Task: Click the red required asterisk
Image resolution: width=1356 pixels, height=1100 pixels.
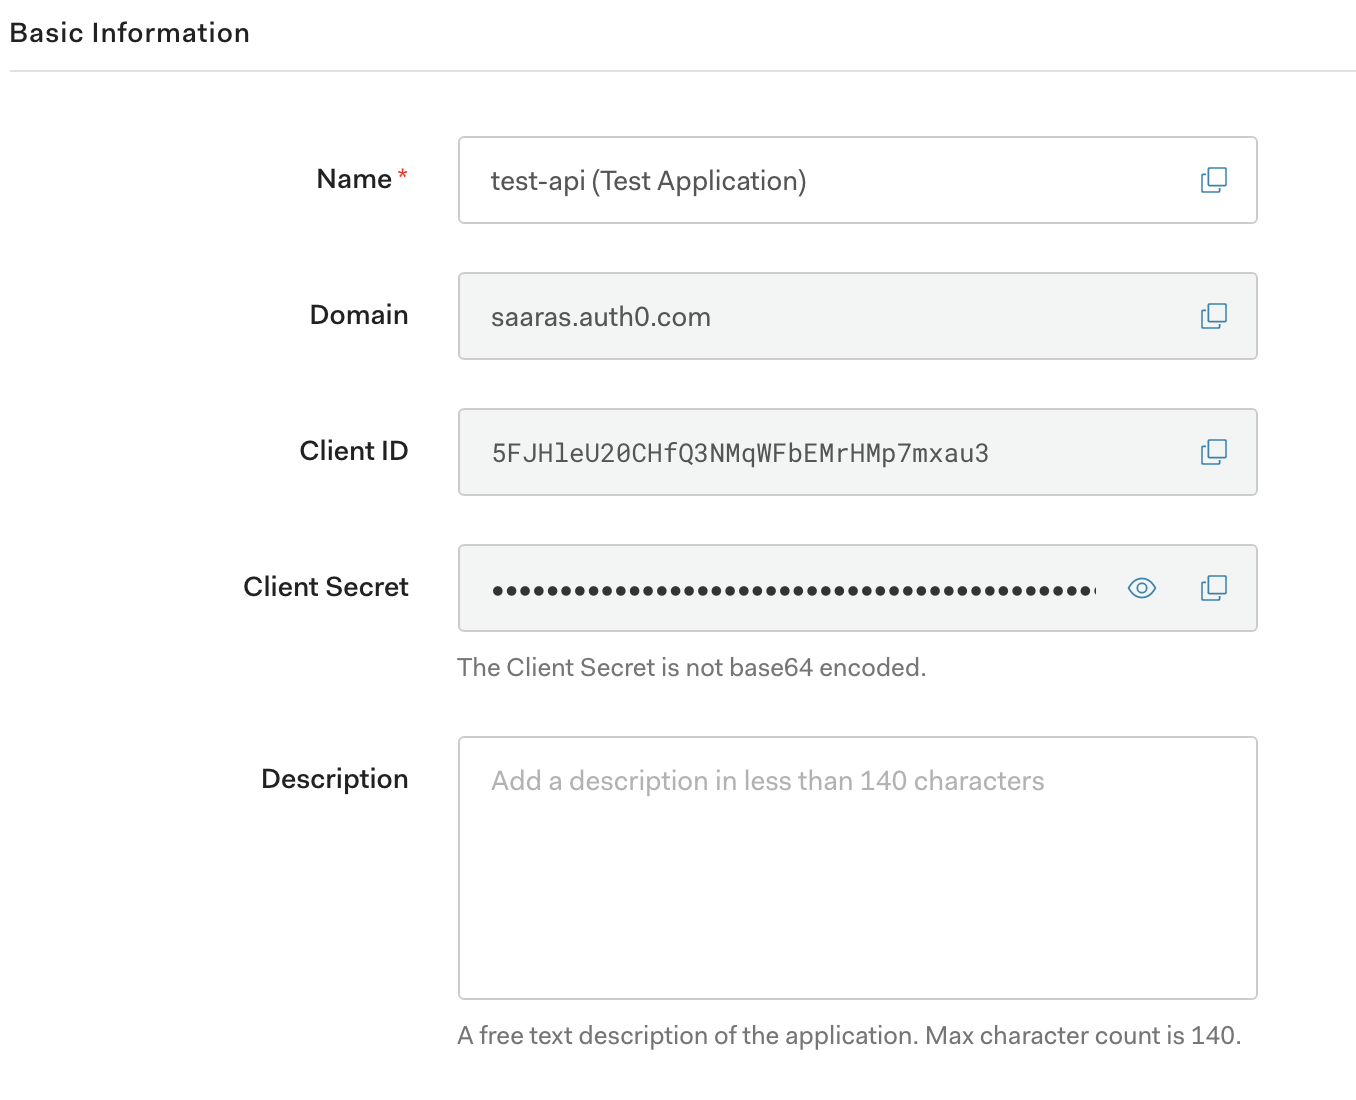Action: (x=403, y=175)
